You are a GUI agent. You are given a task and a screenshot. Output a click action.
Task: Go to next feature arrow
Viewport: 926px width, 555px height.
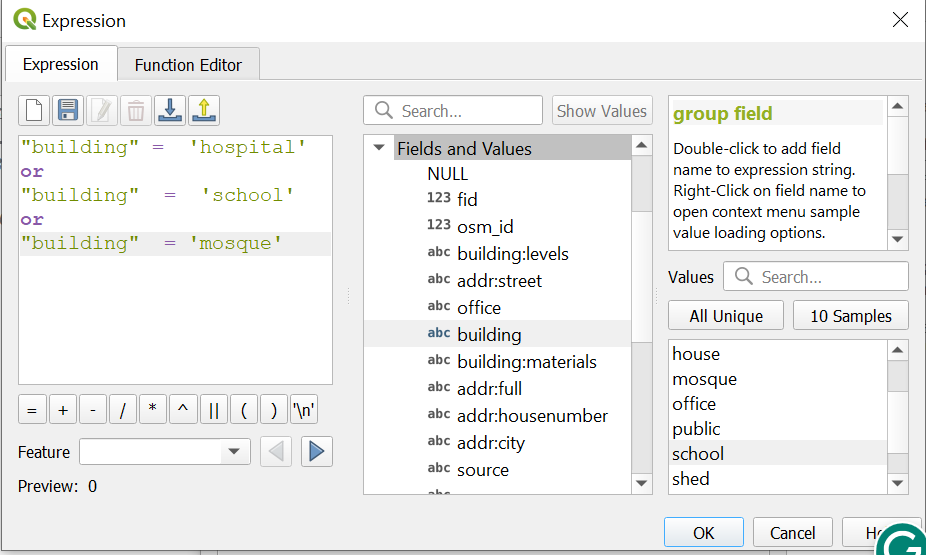(316, 452)
